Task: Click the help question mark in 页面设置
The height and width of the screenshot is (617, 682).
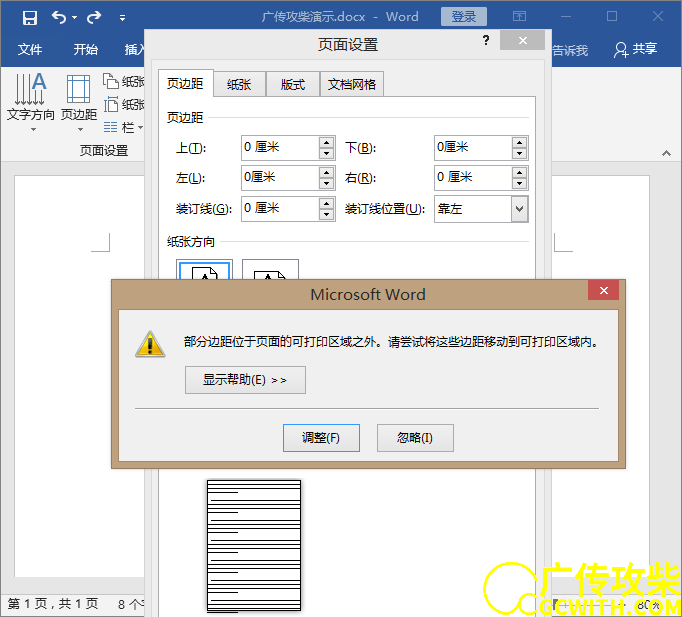Action: (x=486, y=40)
